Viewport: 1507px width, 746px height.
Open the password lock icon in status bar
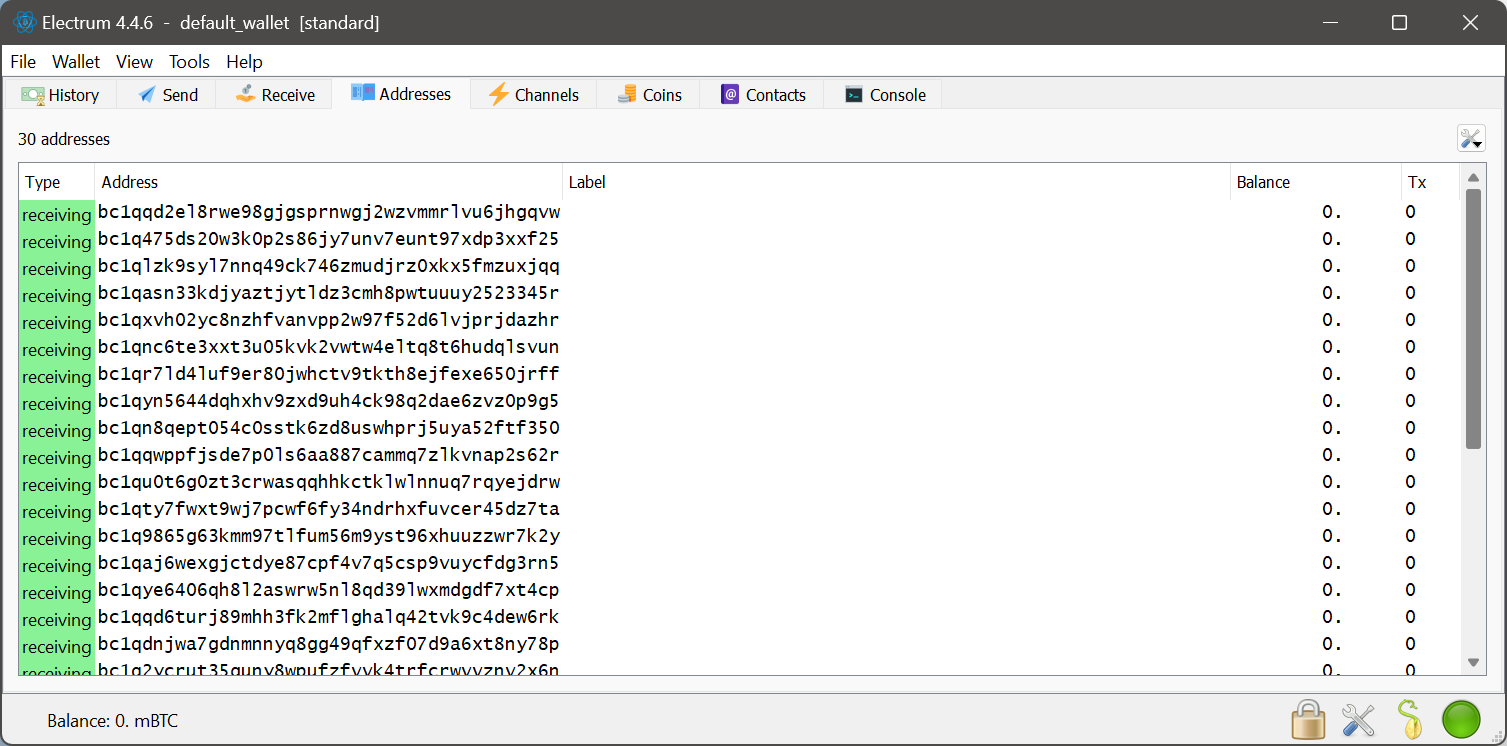tap(1308, 720)
